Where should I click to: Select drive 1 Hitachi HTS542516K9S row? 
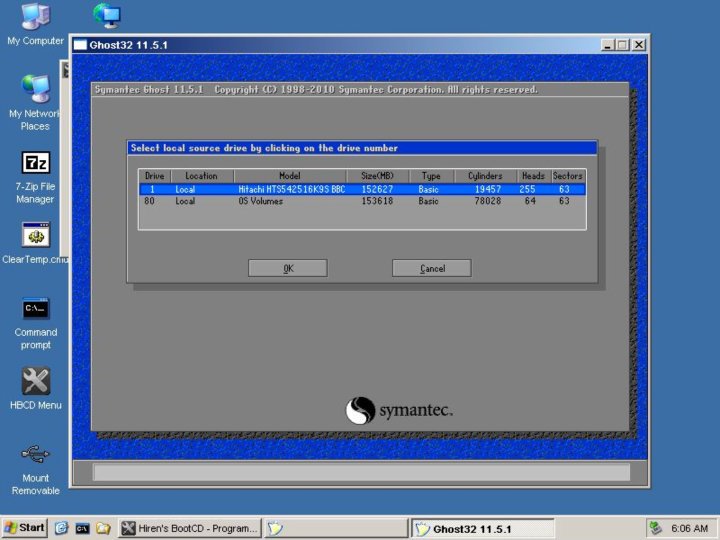point(362,189)
